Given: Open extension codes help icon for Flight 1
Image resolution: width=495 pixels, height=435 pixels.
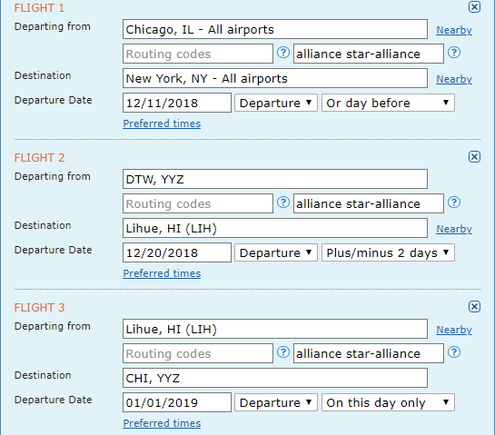Looking at the screenshot, I should coord(454,52).
